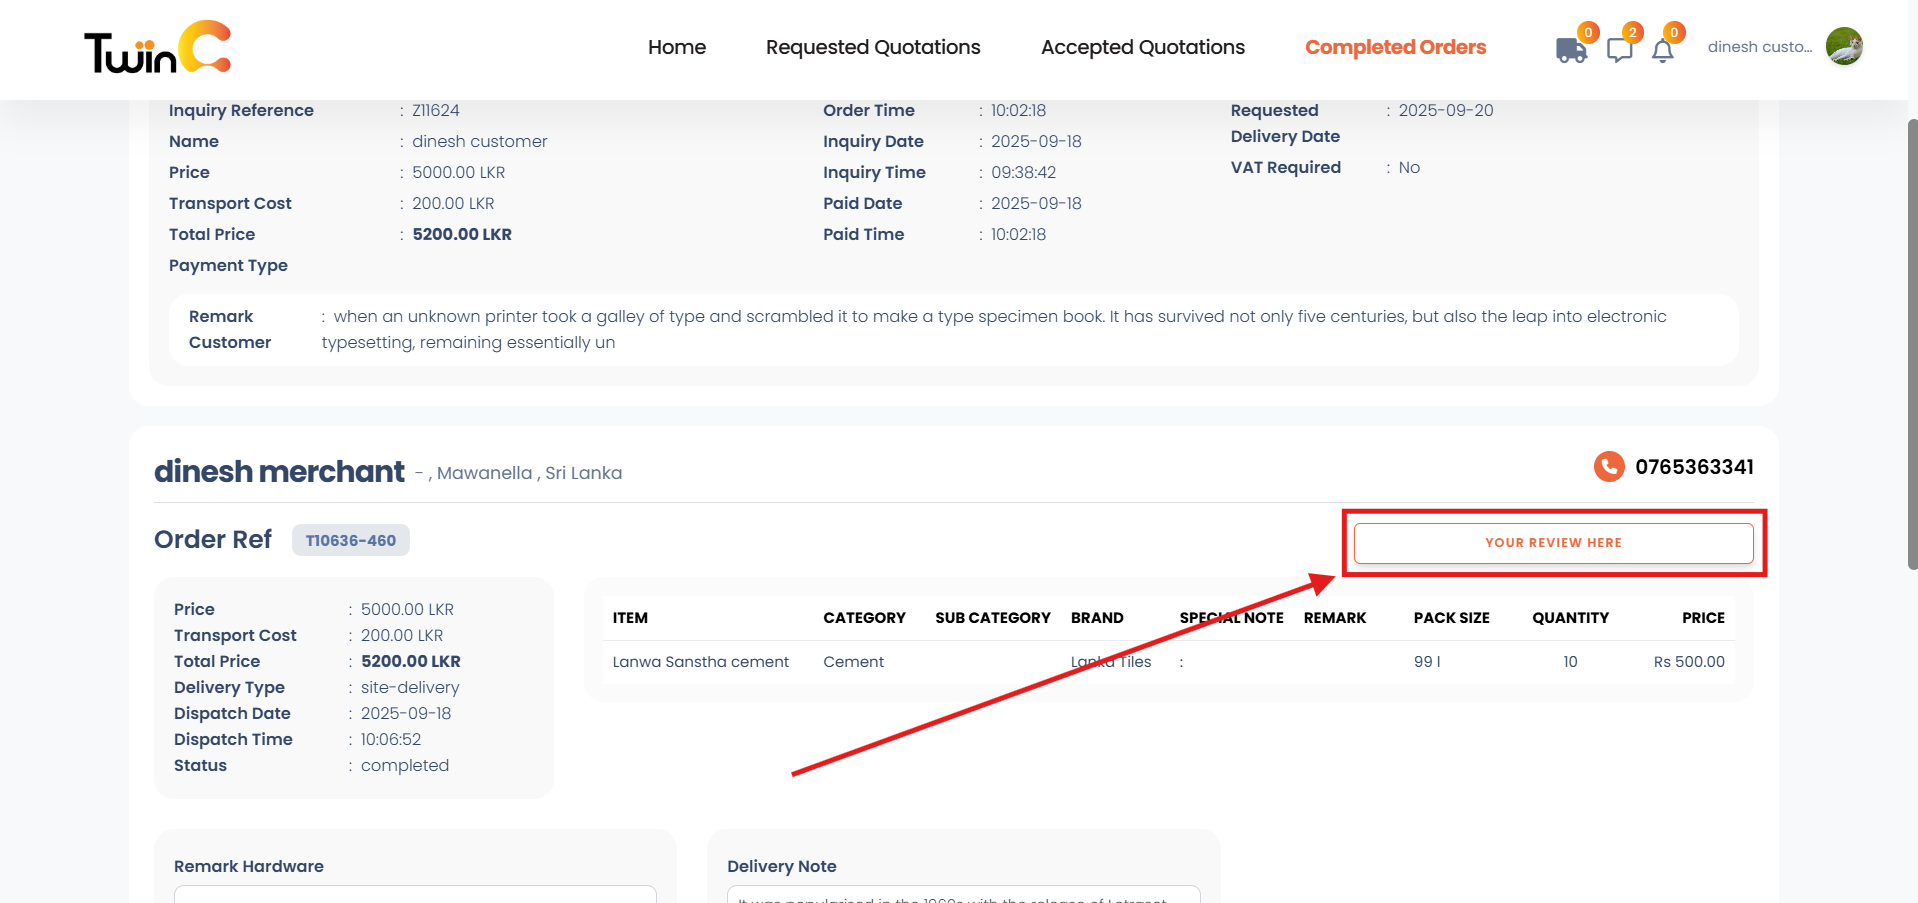The height and width of the screenshot is (903, 1918).
Task: Show notifications via the bell icon
Action: (x=1662, y=51)
